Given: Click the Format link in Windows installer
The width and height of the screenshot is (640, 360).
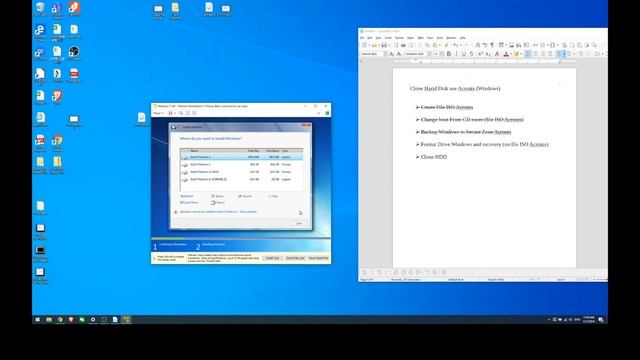Looking at the screenshot, I should coord(245,196).
